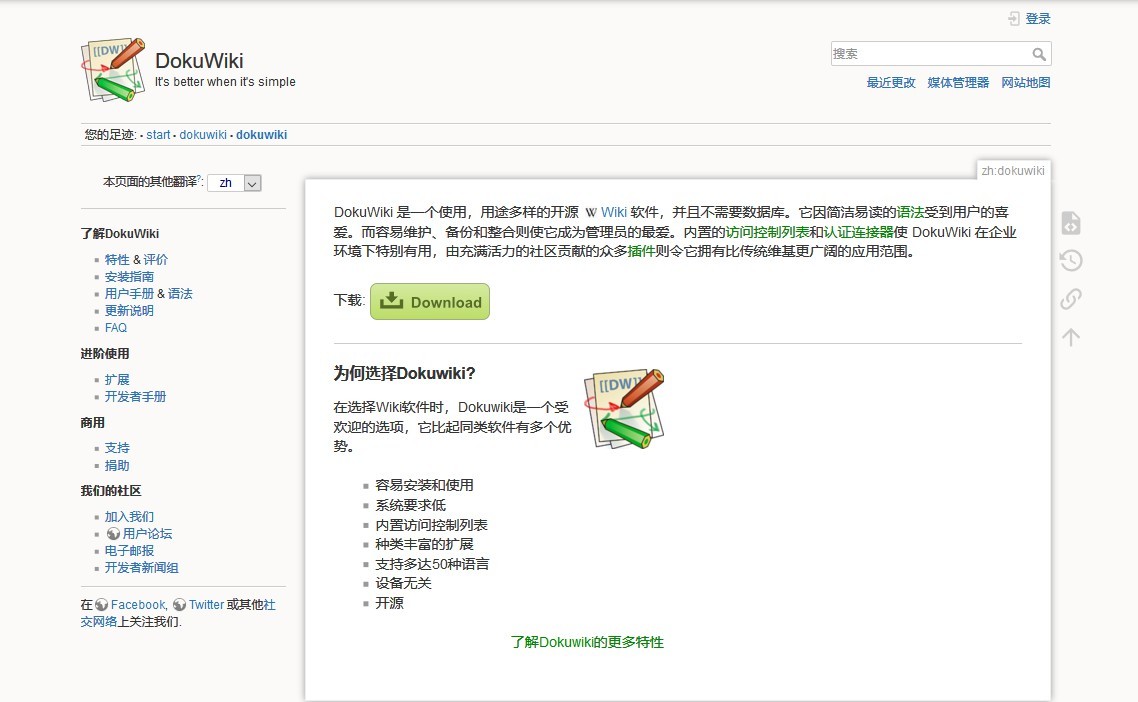Open the Wiki Wikipedia link in article

[x=613, y=213]
